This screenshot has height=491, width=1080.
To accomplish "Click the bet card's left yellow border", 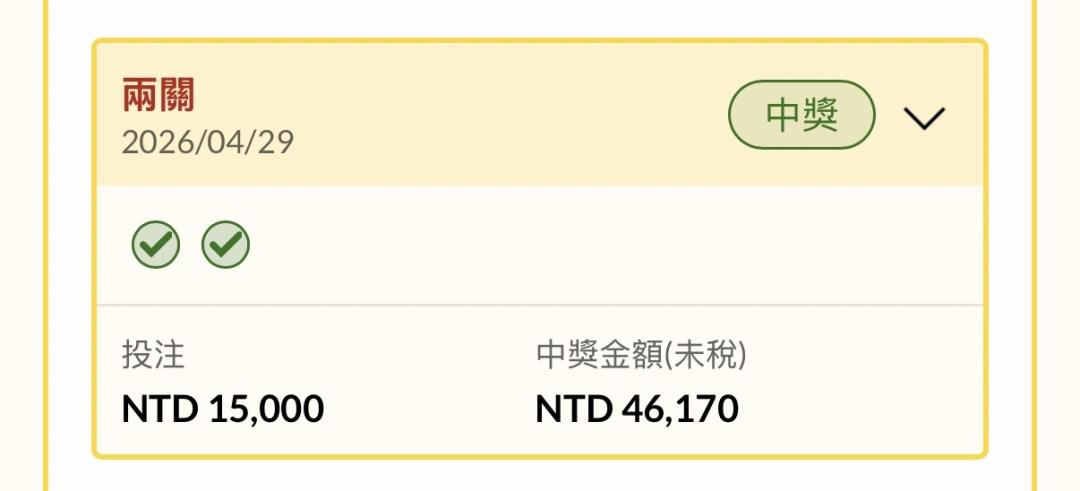I will 95,250.
